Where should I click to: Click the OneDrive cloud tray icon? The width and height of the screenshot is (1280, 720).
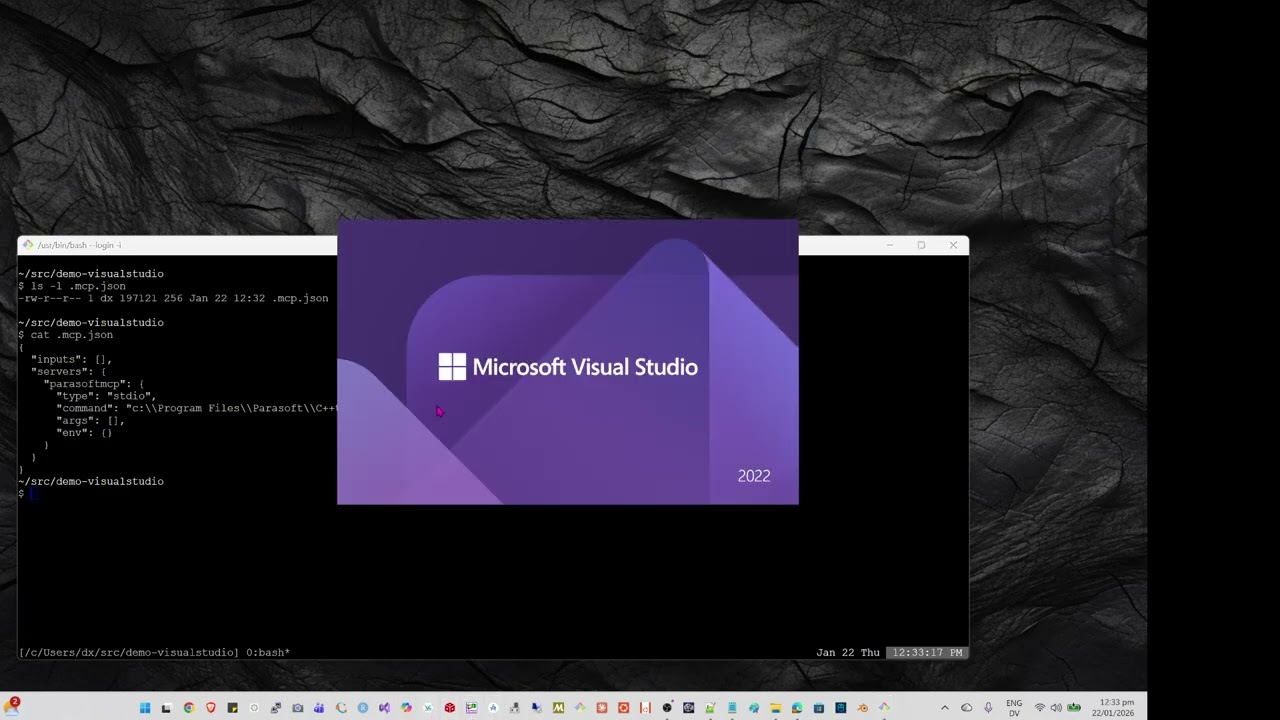(x=966, y=708)
